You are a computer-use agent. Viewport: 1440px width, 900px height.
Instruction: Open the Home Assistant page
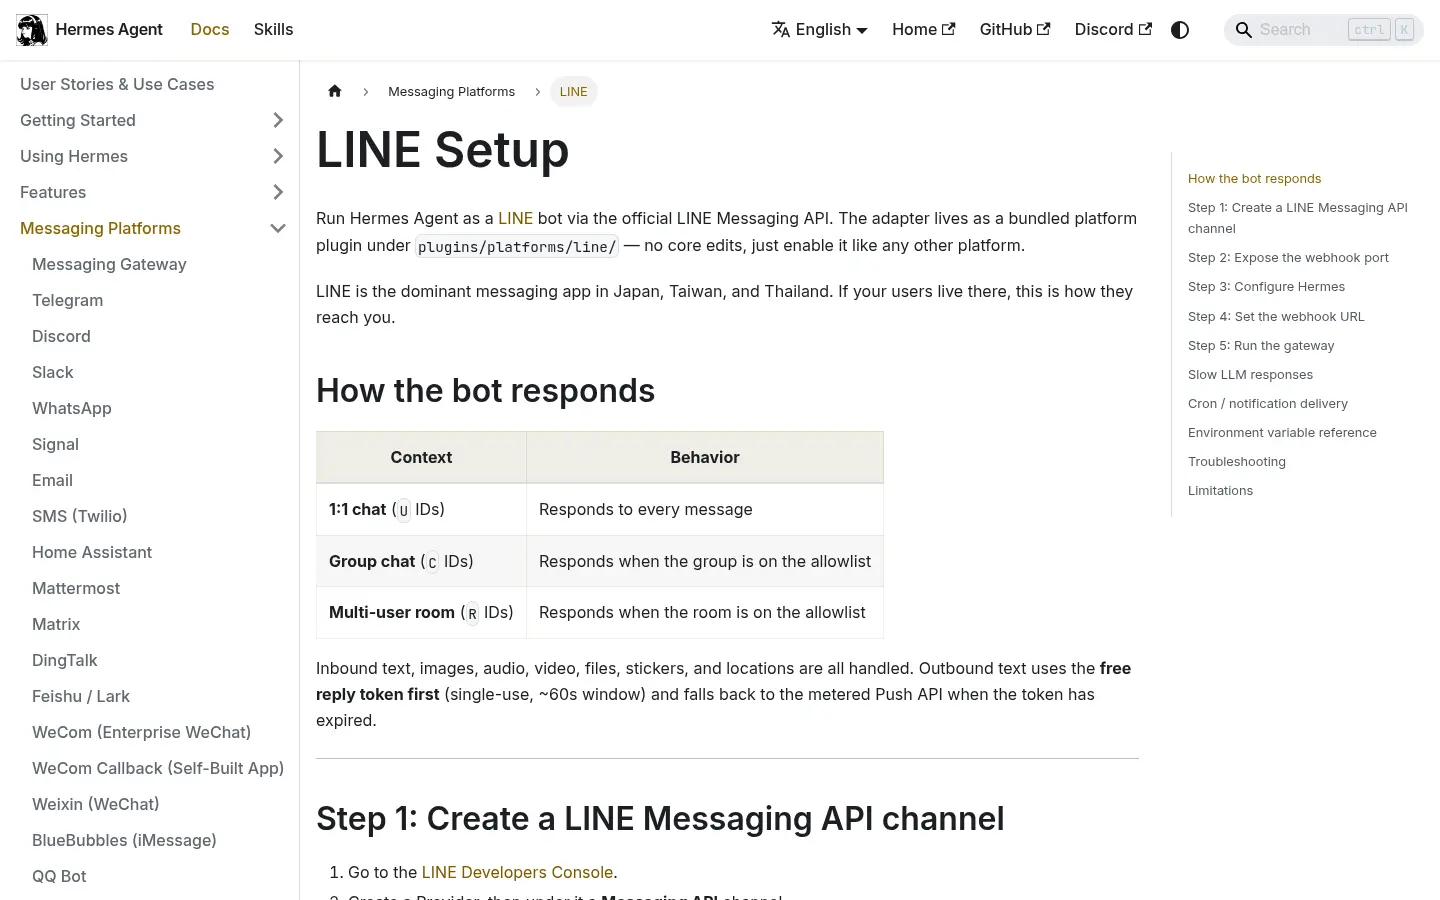tap(92, 552)
